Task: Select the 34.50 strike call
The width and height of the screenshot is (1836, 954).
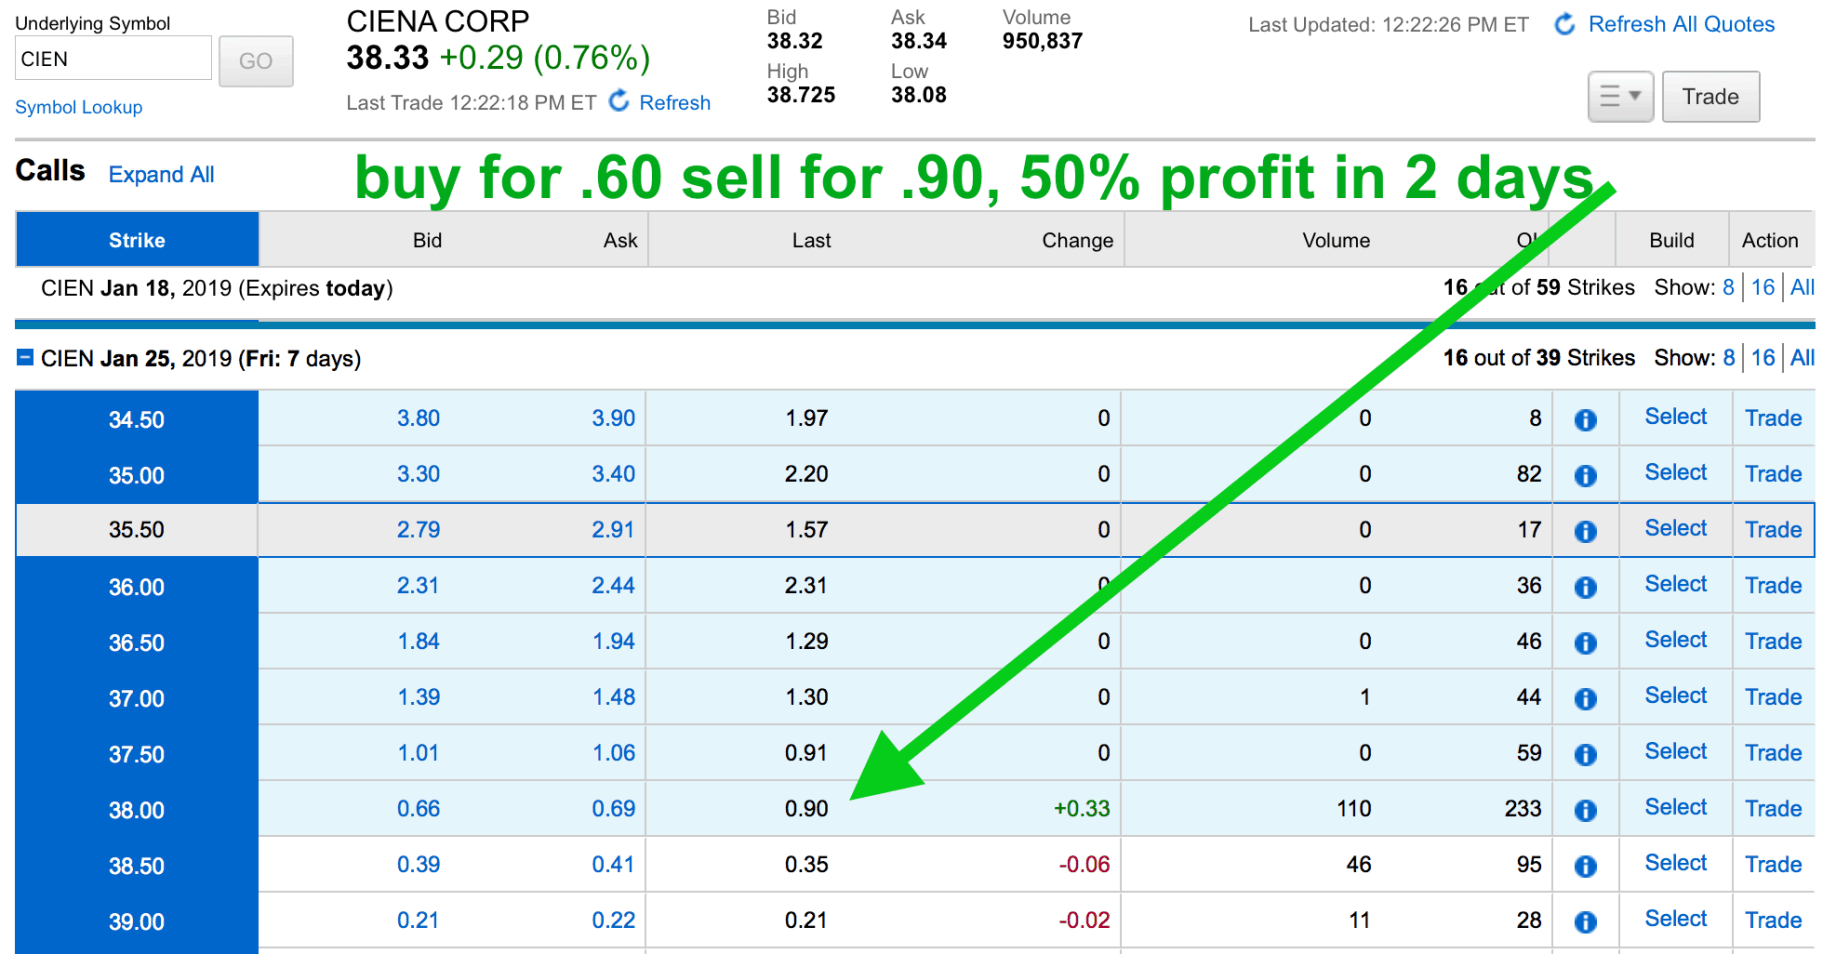Action: [1676, 417]
